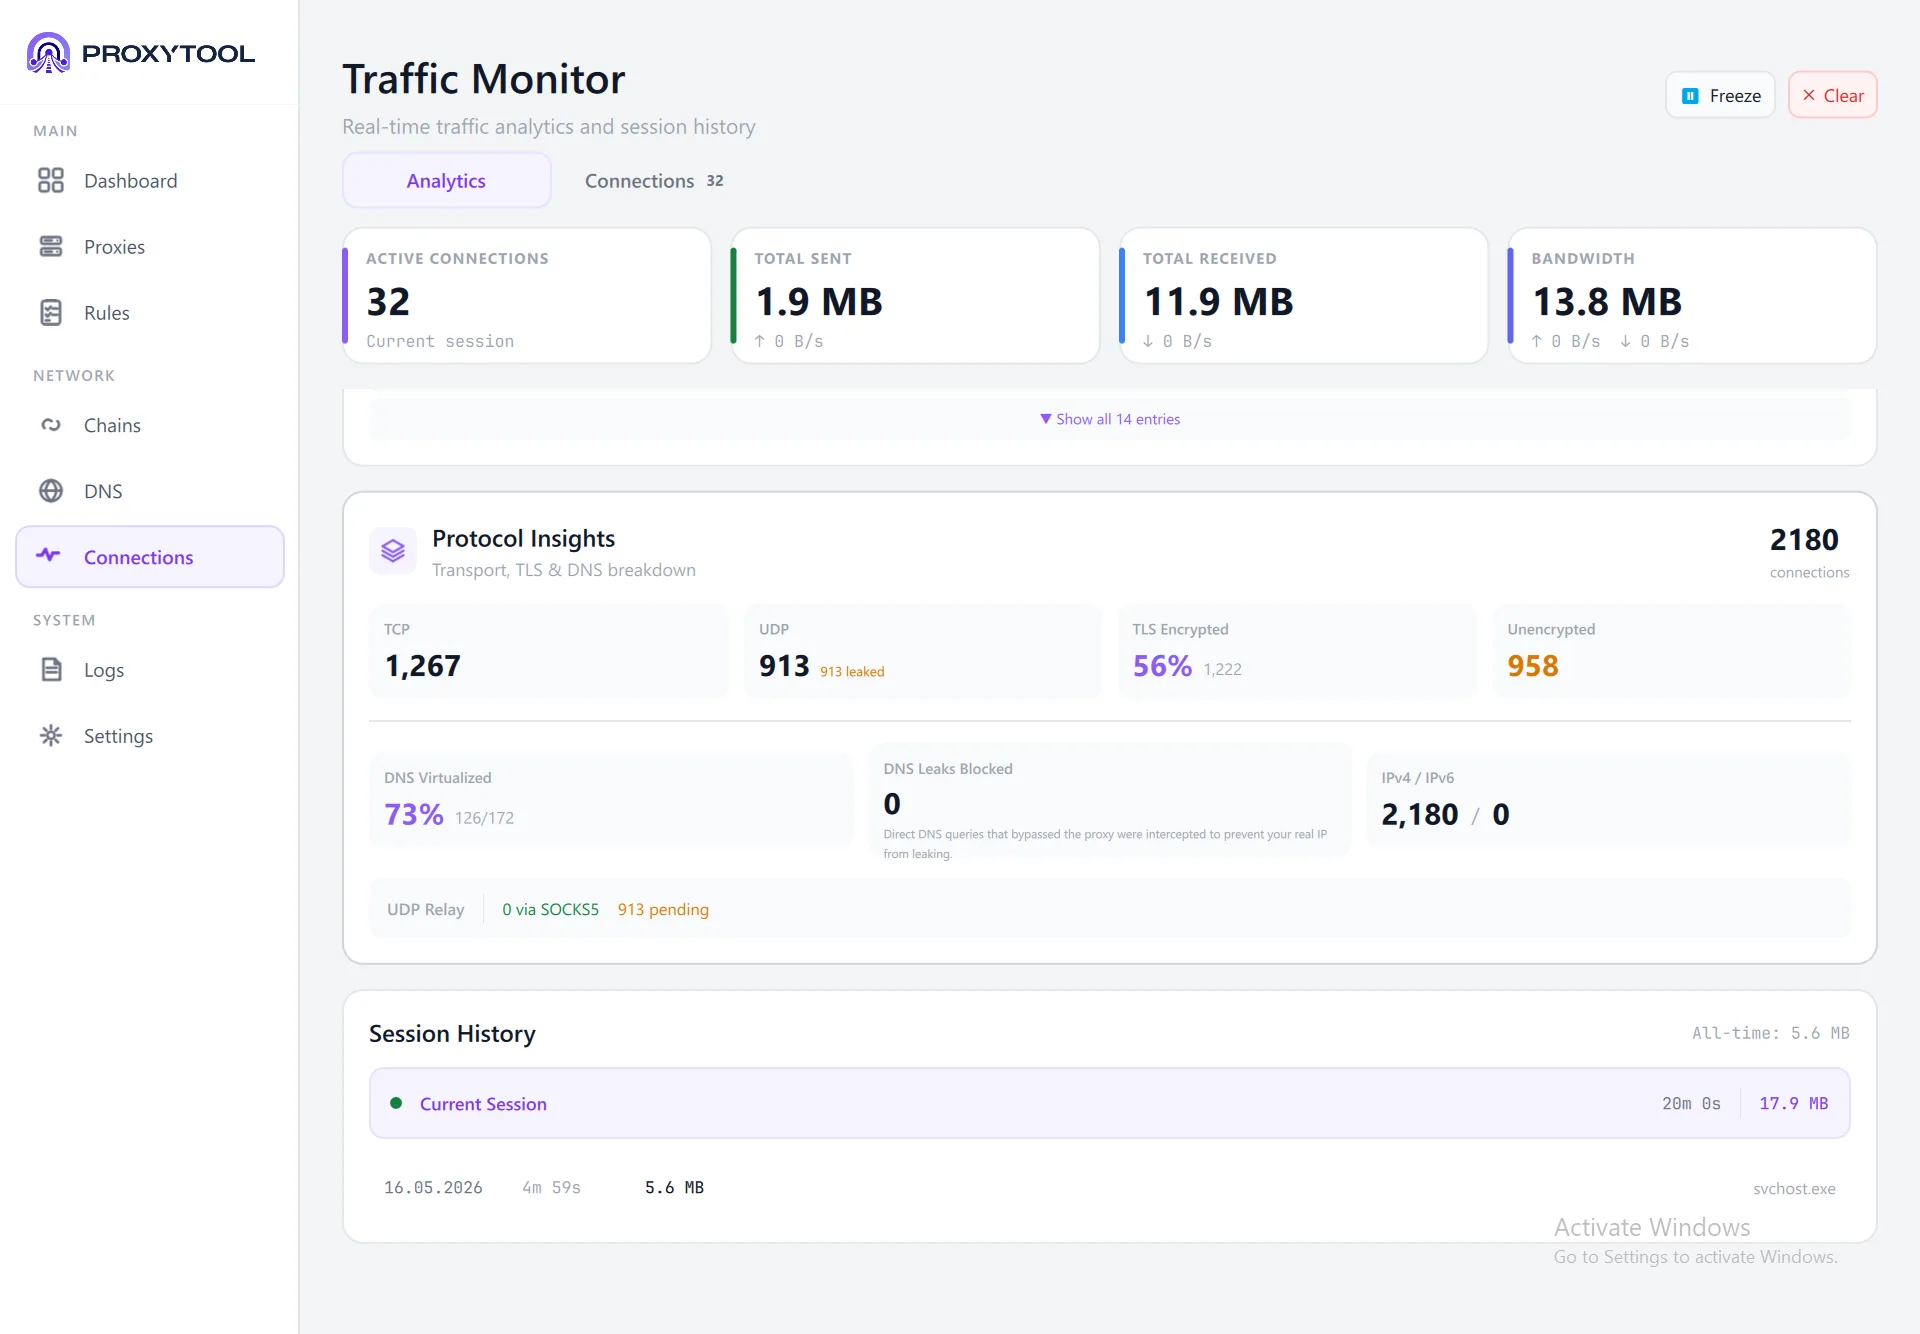Image resolution: width=1920 pixels, height=1334 pixels.
Task: Click the Freeze pause icon
Action: 1690,96
